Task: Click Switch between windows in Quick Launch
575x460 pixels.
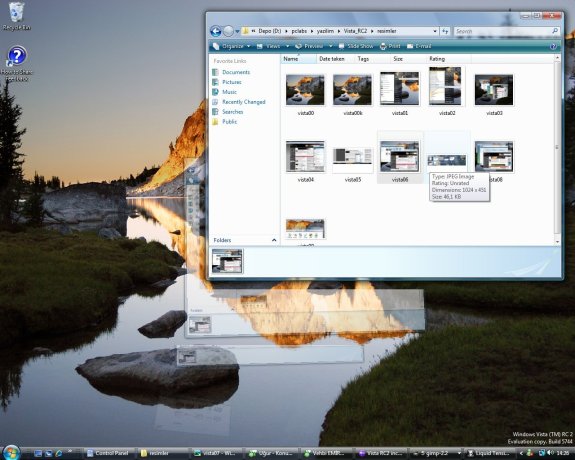Action: pos(48,454)
